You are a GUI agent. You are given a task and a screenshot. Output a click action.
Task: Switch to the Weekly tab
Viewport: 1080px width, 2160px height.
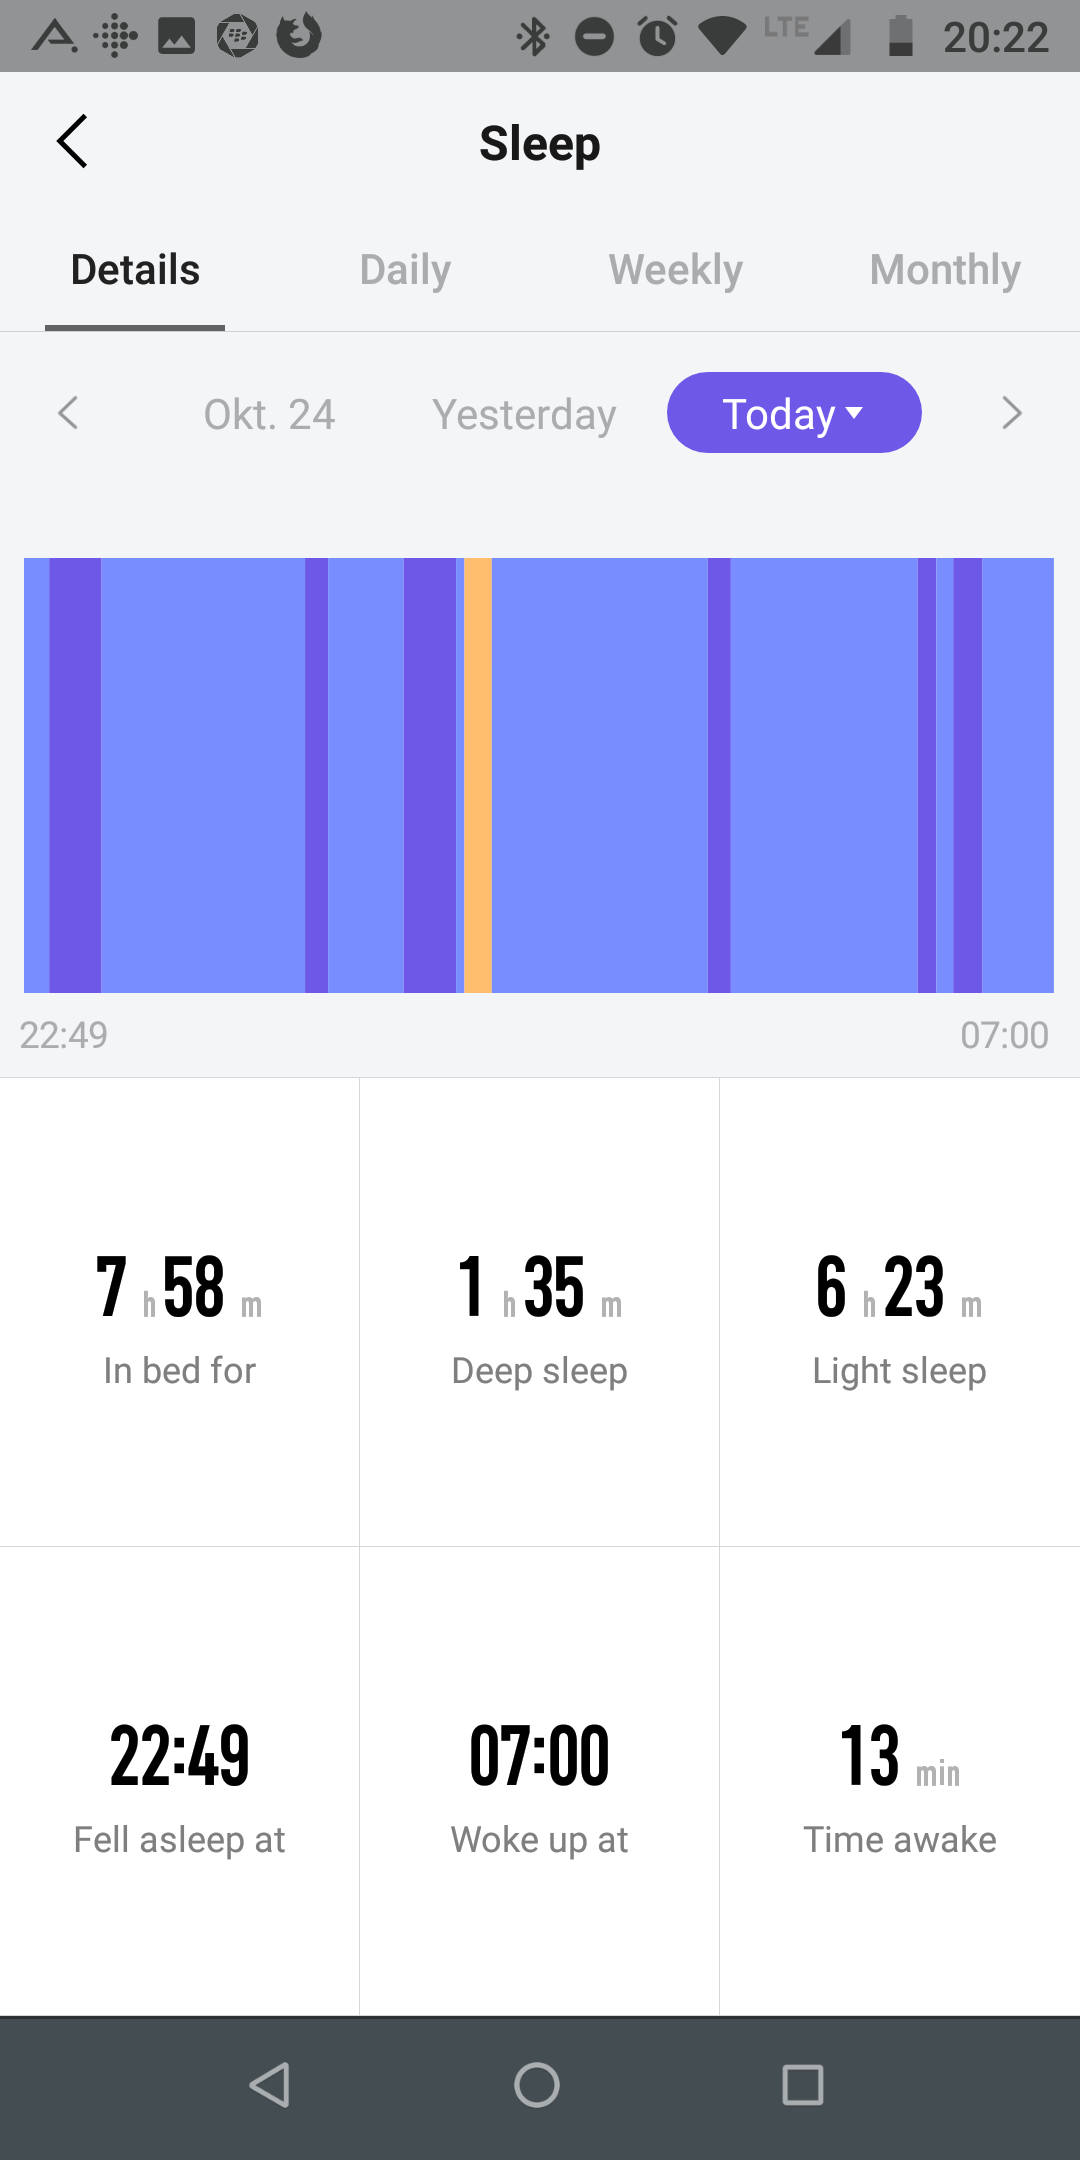pyautogui.click(x=675, y=270)
